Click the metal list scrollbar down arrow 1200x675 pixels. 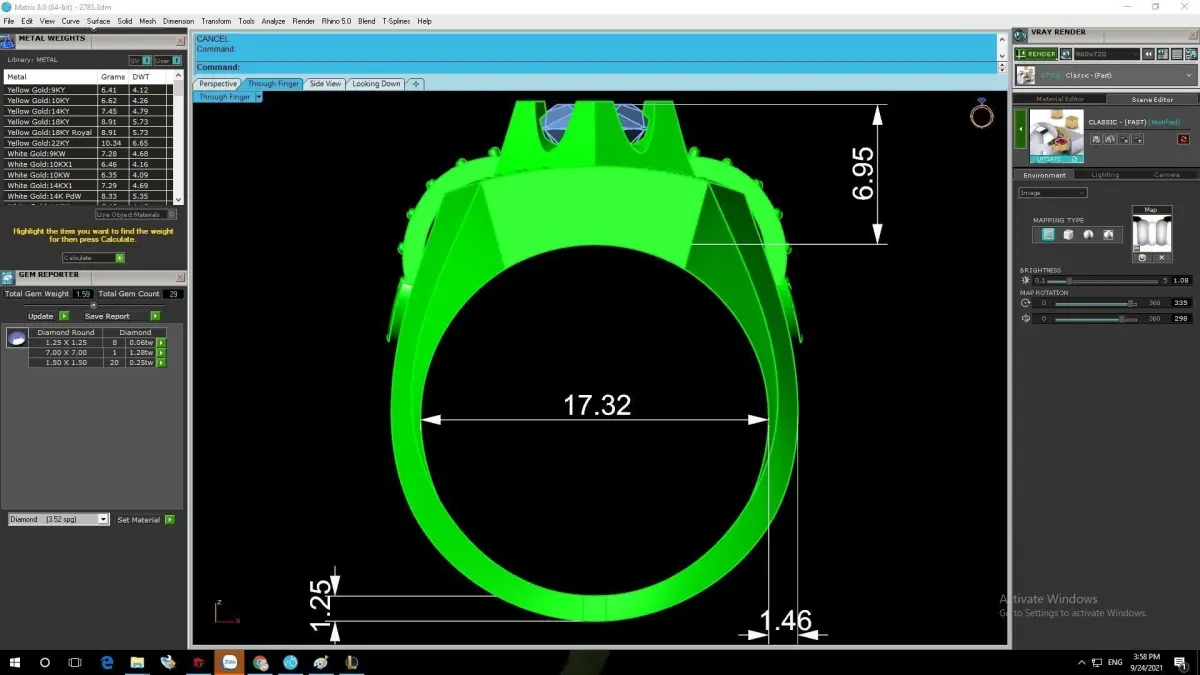[179, 200]
